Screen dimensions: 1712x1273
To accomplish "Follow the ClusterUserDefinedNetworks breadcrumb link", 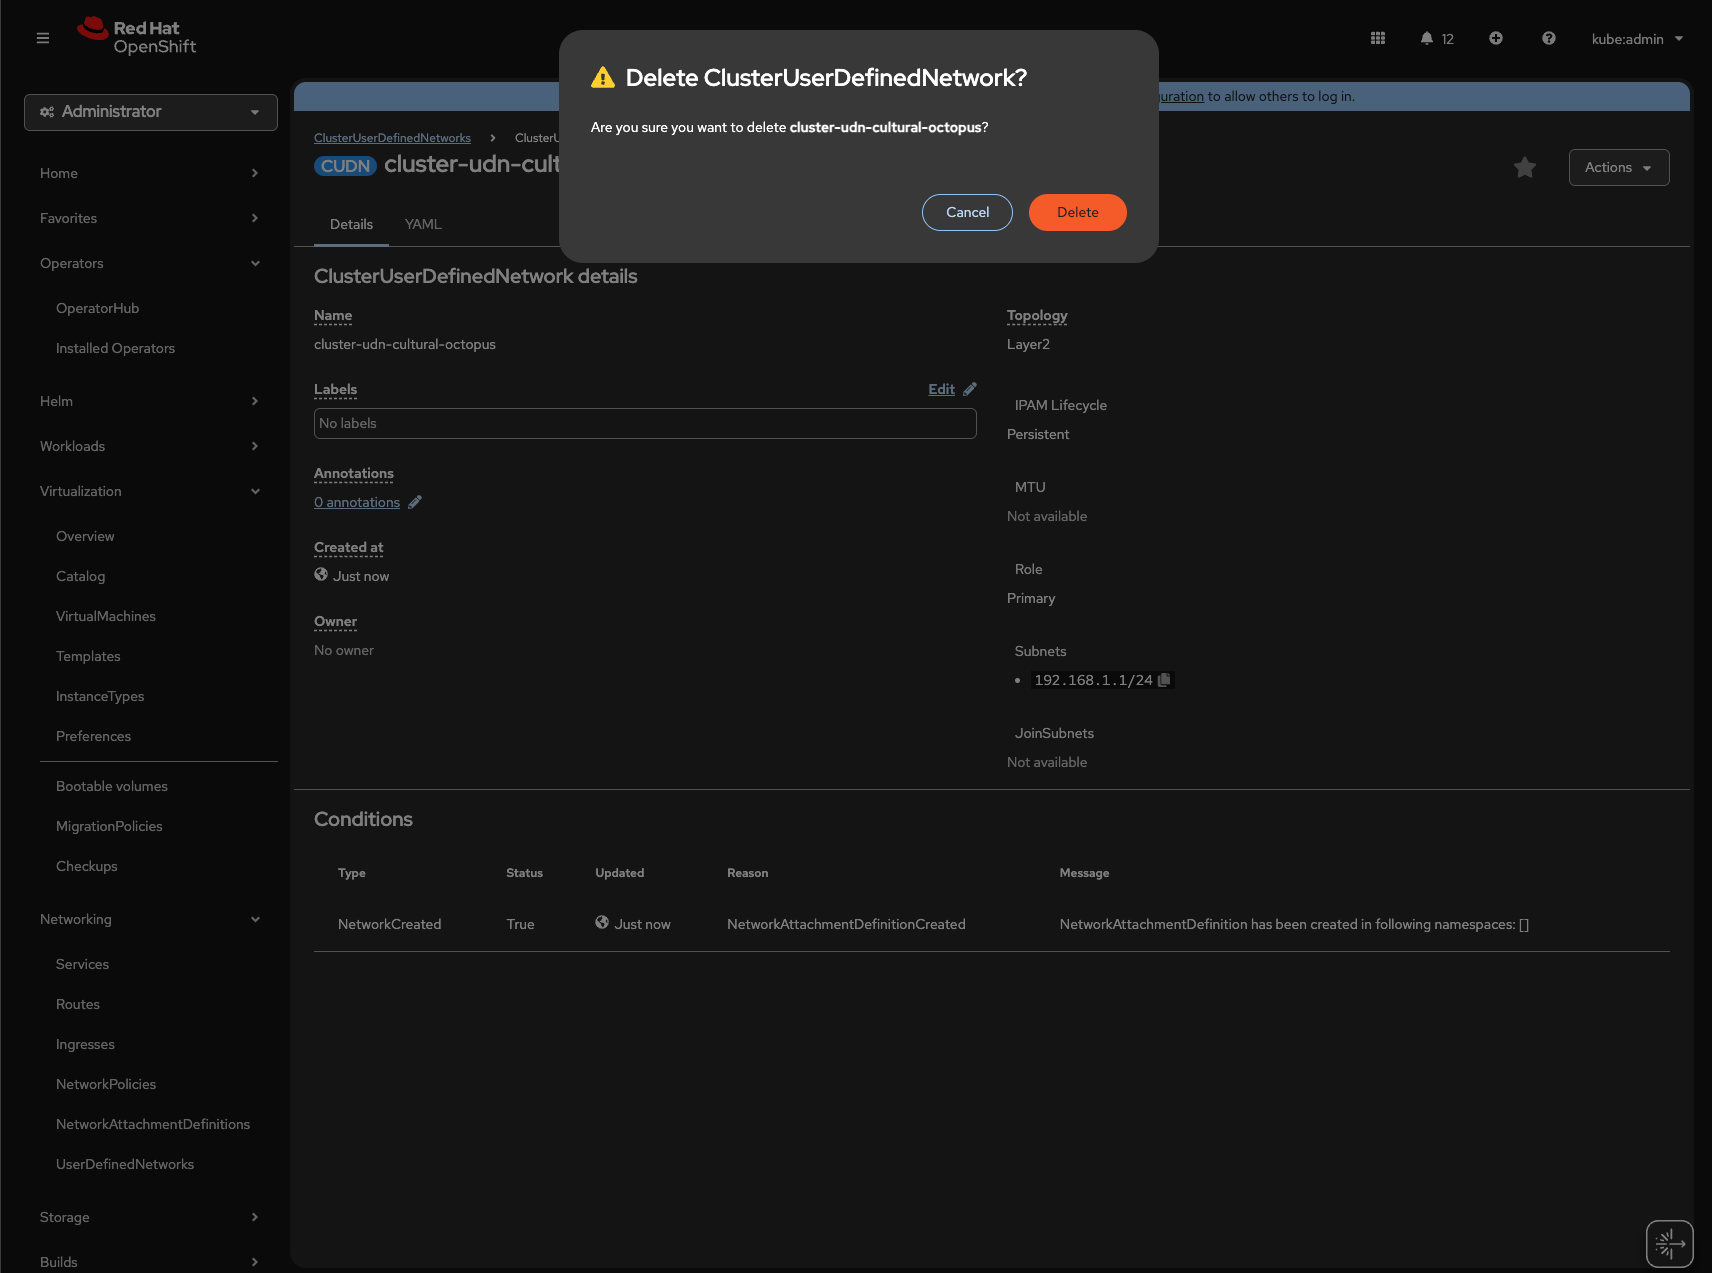I will [392, 138].
